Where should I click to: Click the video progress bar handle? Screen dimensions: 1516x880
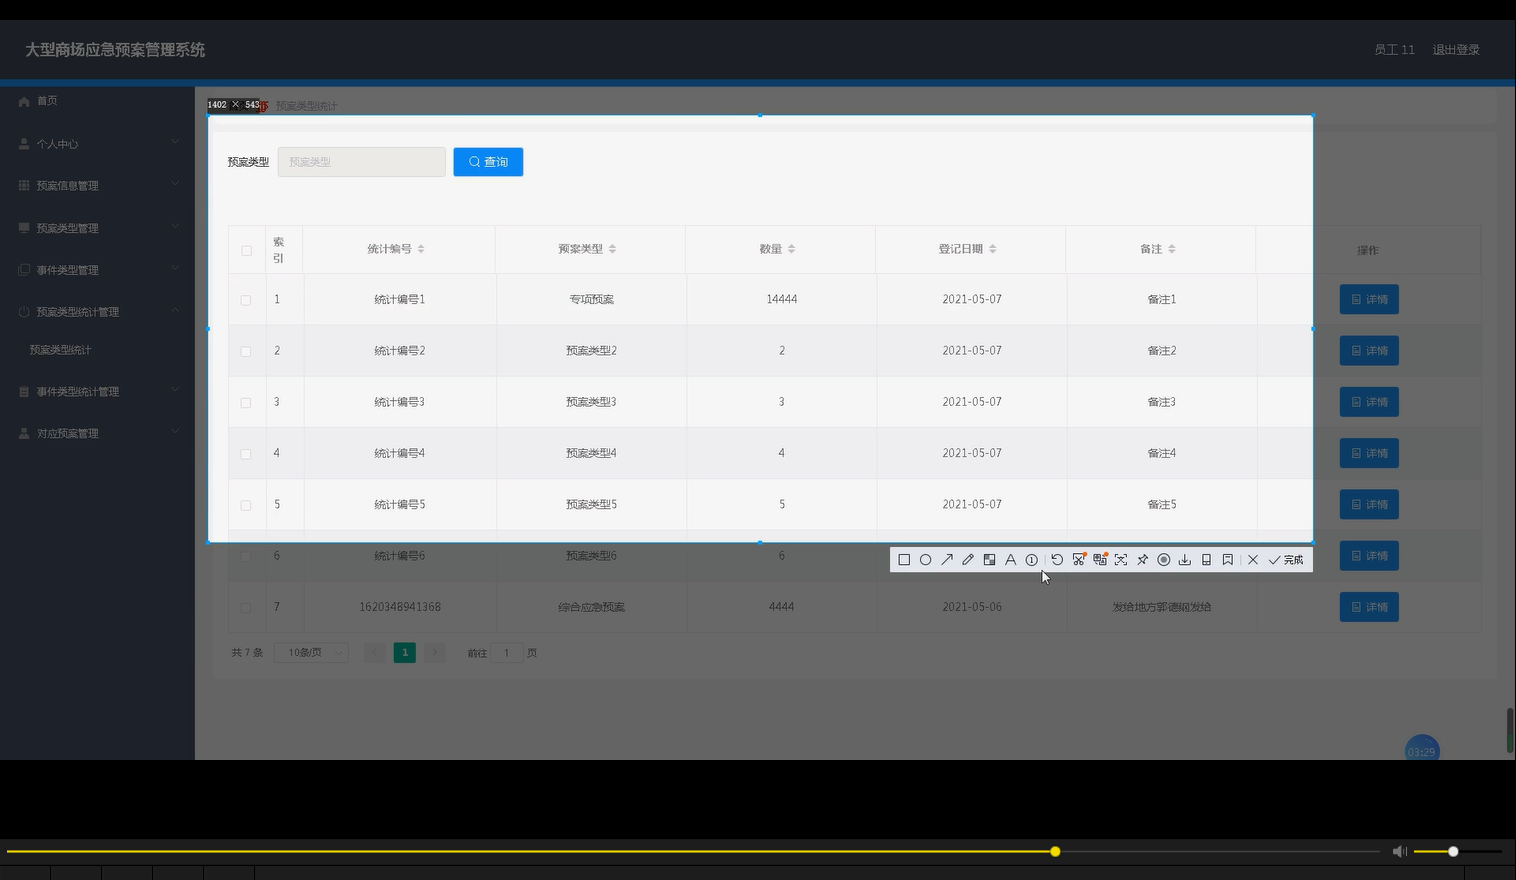pos(1055,851)
